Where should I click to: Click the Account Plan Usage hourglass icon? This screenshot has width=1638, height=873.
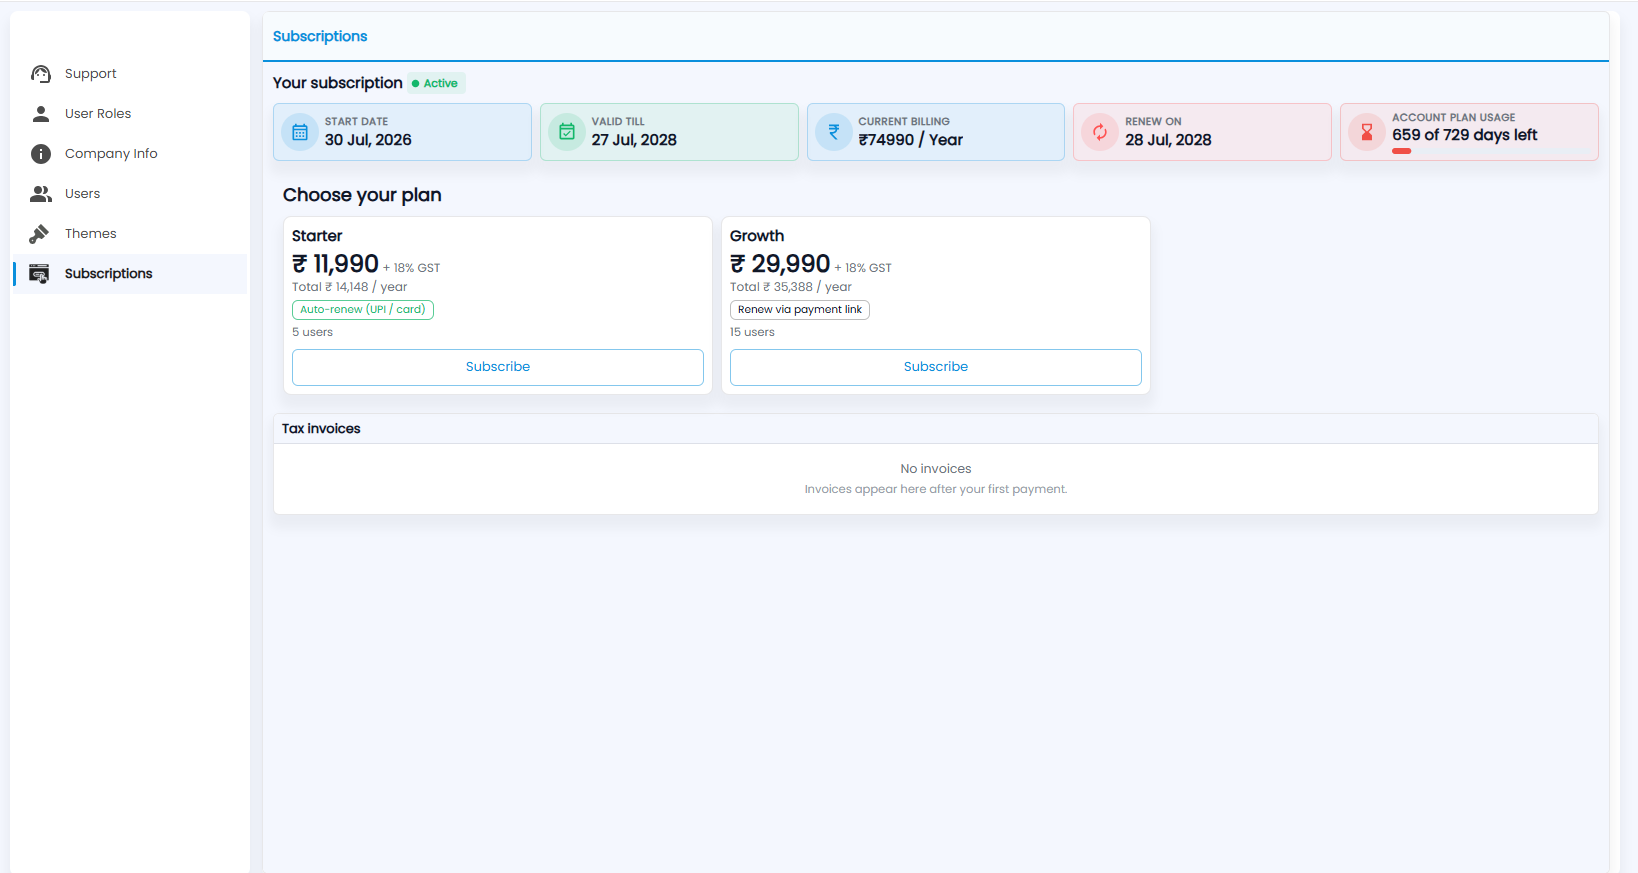point(1367,132)
